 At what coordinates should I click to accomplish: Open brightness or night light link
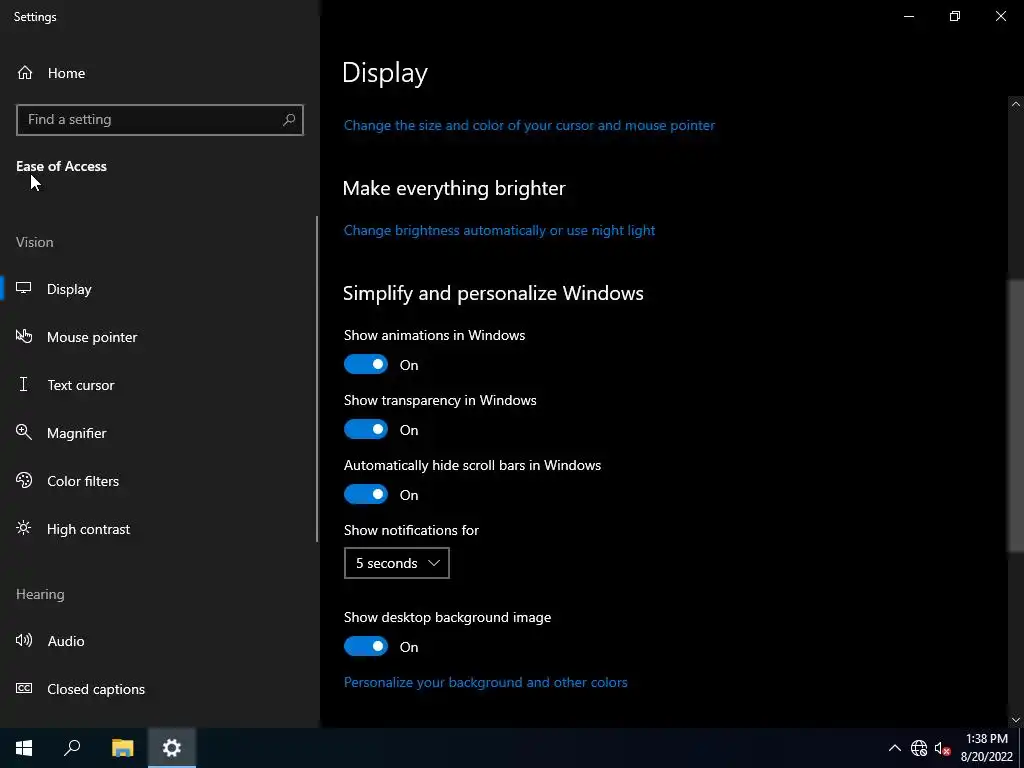pyautogui.click(x=500, y=231)
